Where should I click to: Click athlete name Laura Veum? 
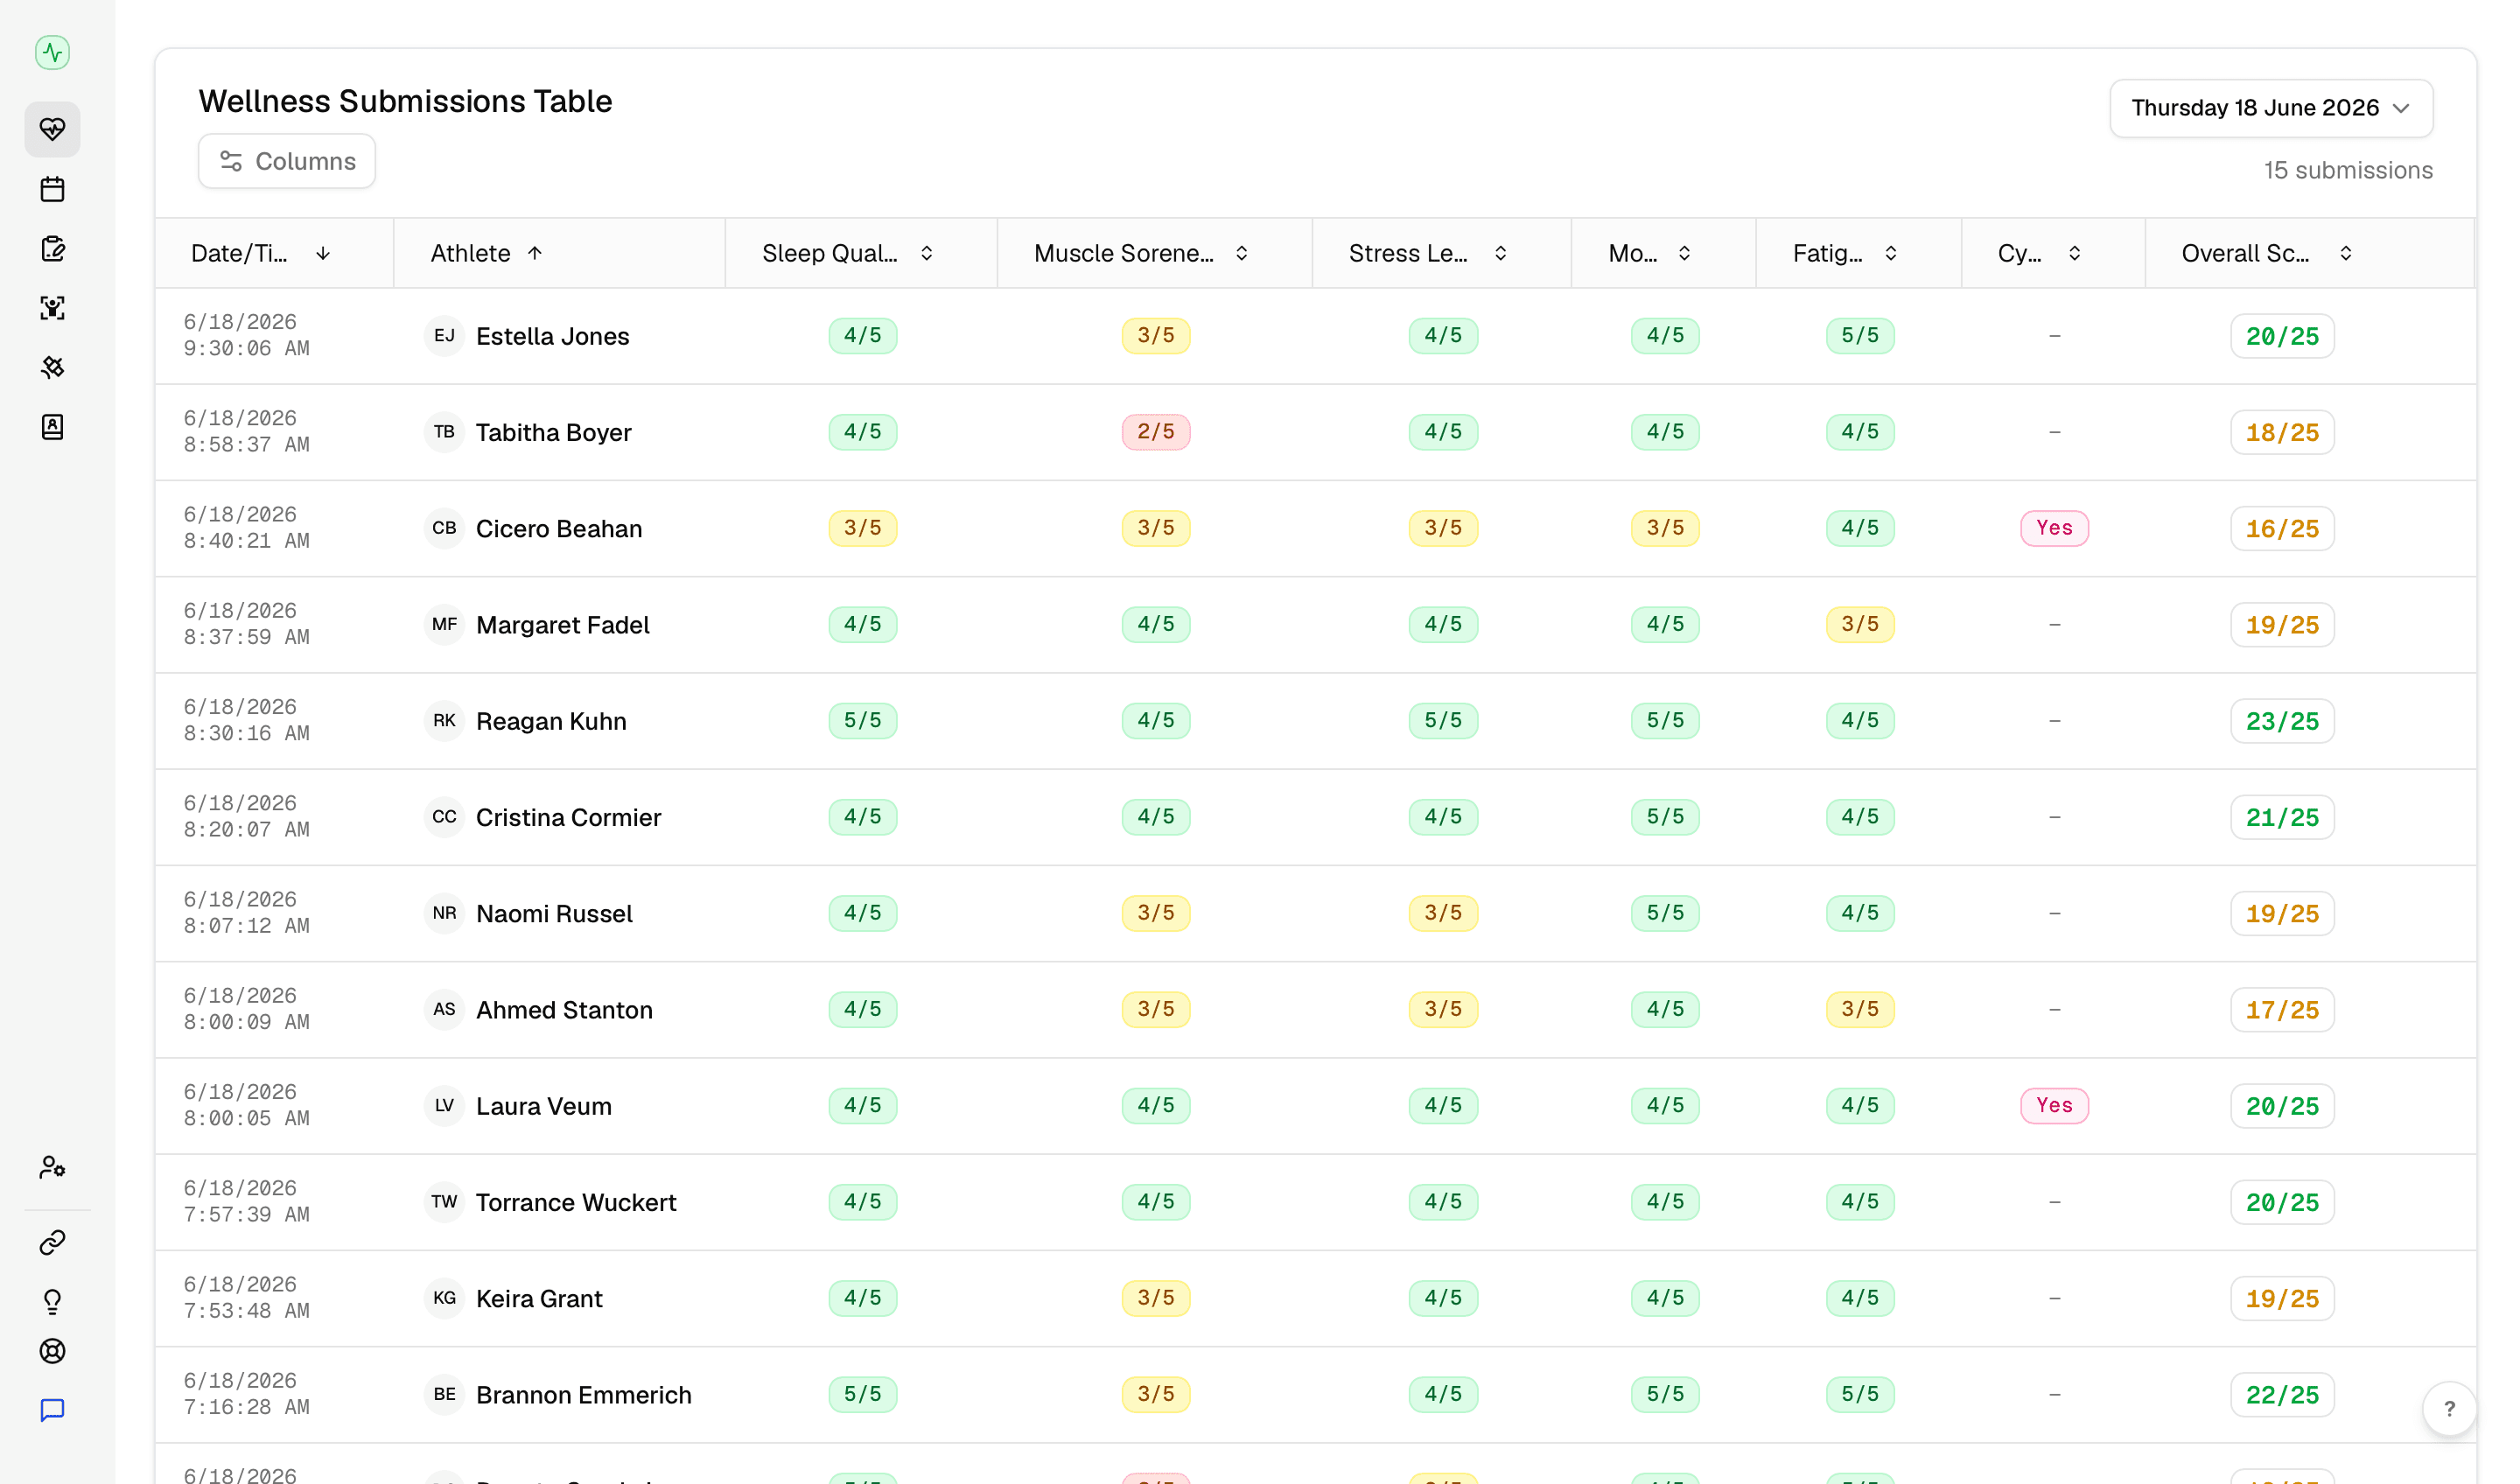[543, 1106]
